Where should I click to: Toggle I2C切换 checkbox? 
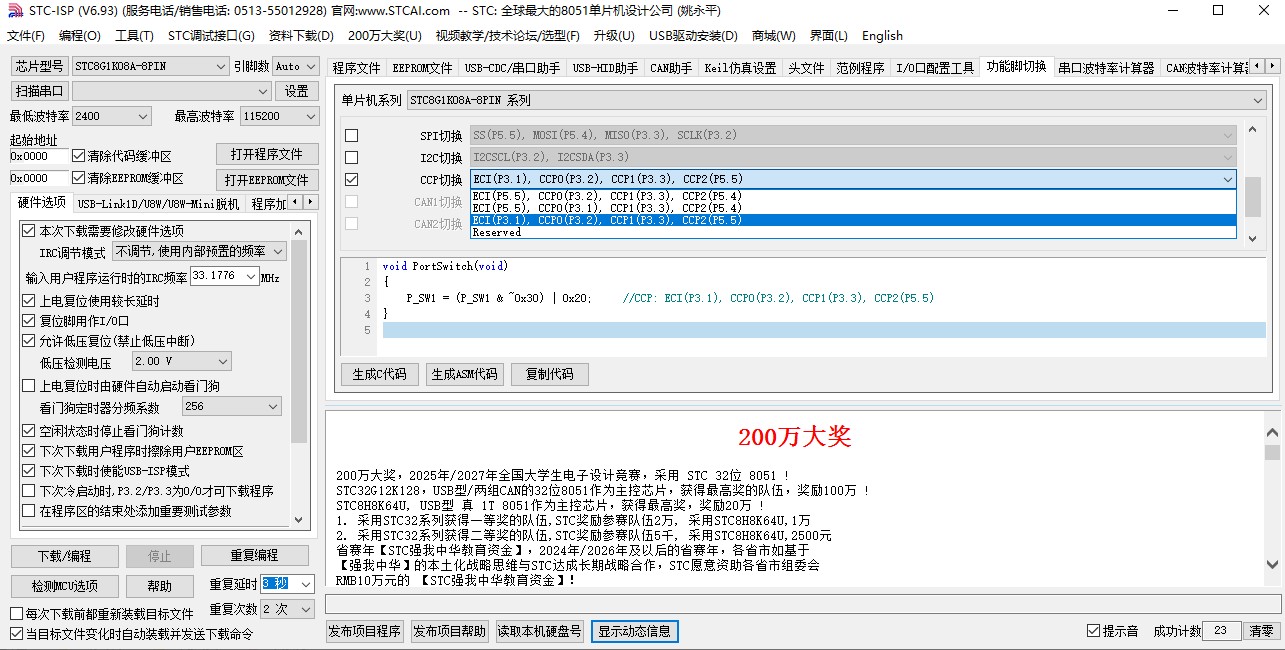(x=351, y=157)
